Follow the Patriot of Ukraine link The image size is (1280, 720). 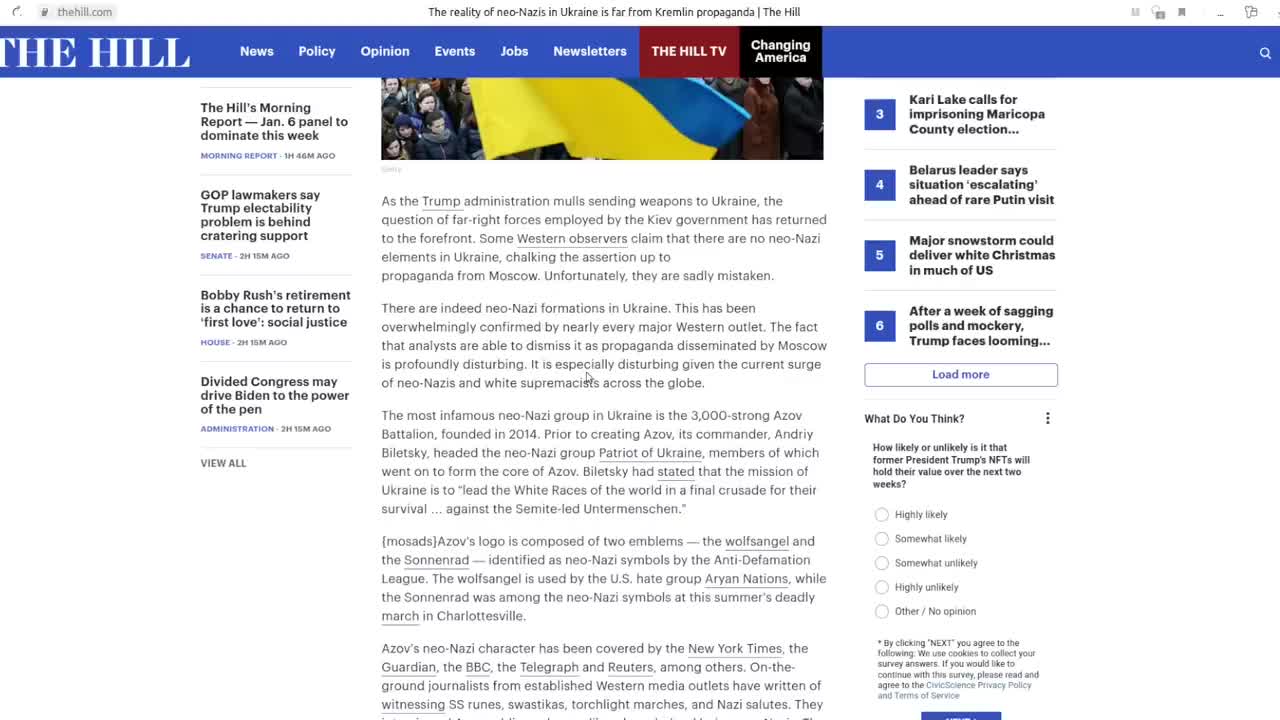pyautogui.click(x=650, y=453)
